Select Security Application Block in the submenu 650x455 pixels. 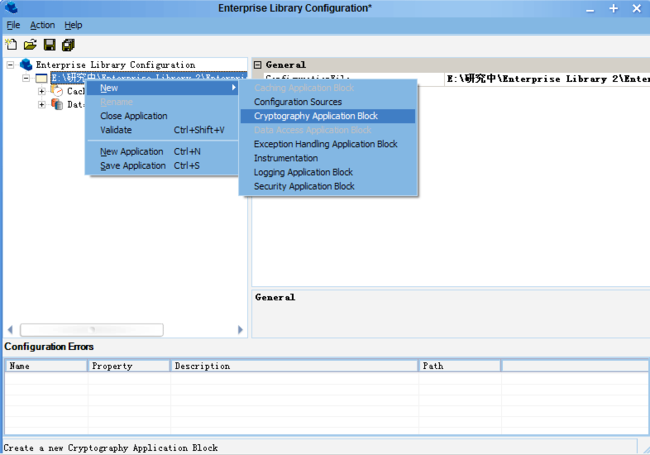(x=328, y=186)
